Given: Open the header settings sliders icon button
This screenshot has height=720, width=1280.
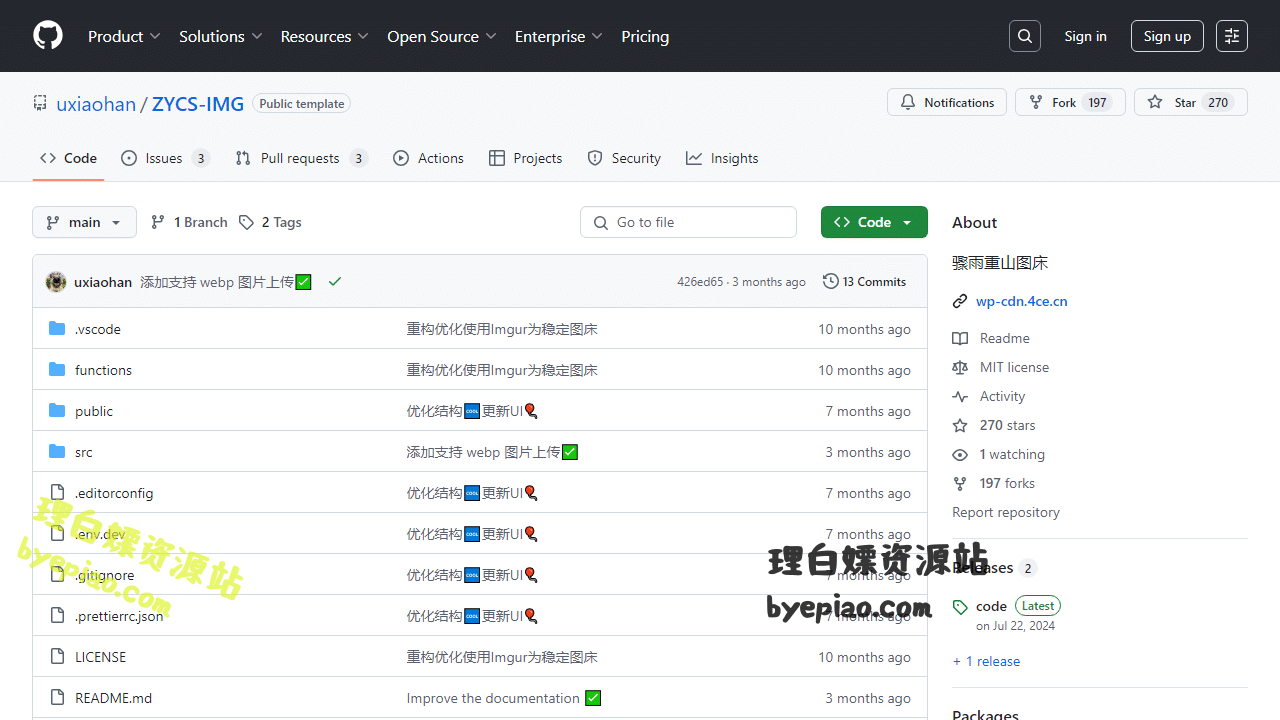Looking at the screenshot, I should [1232, 36].
